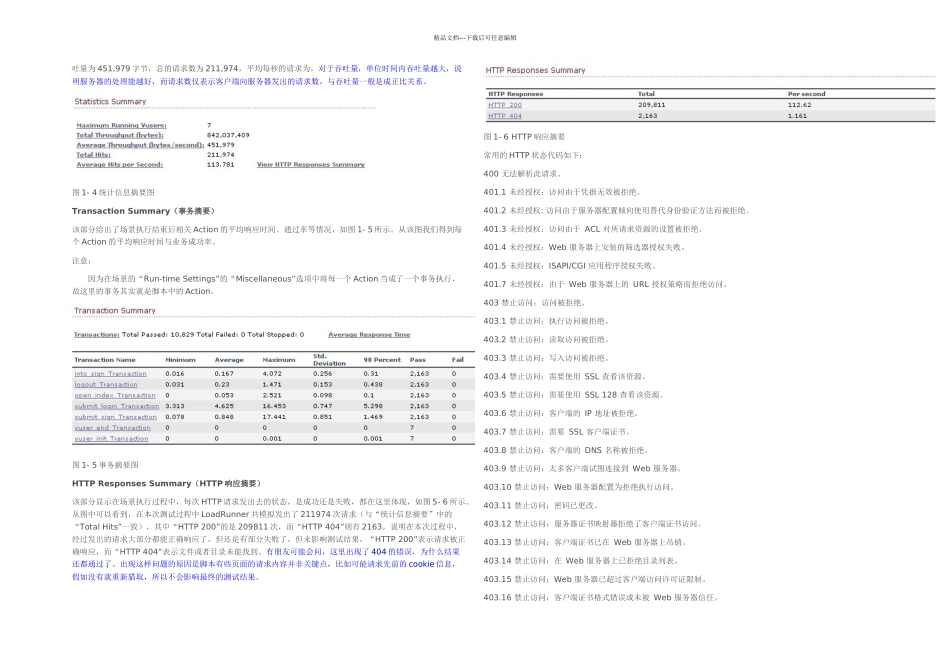The height and width of the screenshot is (672, 950).
Task: Select the total throughput value 842,037,409
Action: (x=228, y=135)
